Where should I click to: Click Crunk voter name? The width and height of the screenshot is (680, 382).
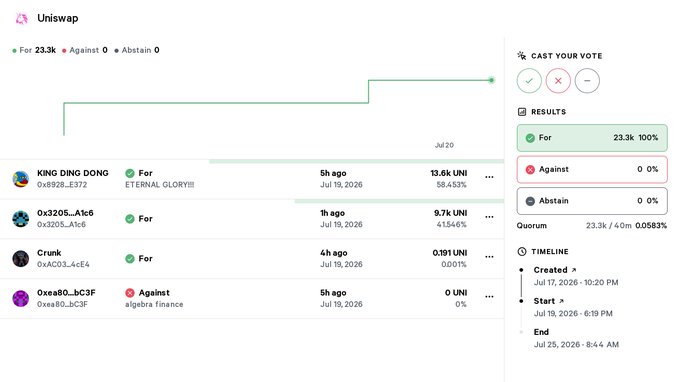click(49, 253)
